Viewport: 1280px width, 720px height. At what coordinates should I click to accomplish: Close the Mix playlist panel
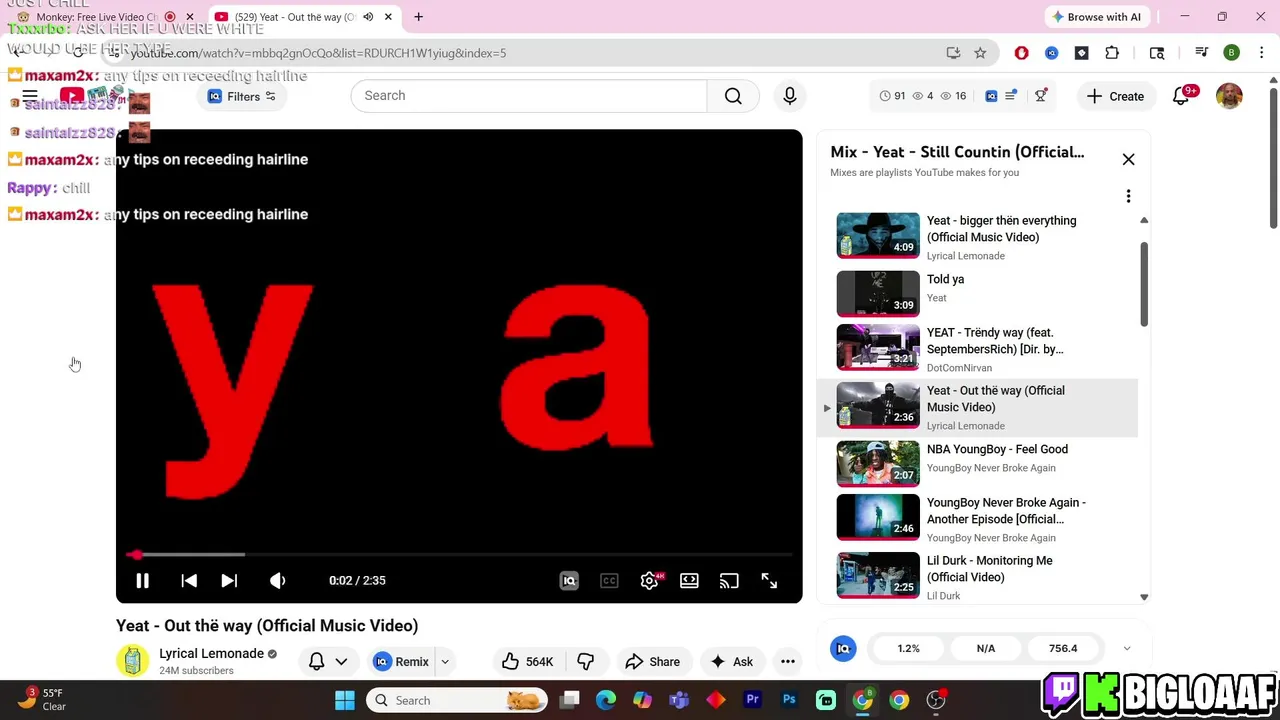click(x=1128, y=160)
